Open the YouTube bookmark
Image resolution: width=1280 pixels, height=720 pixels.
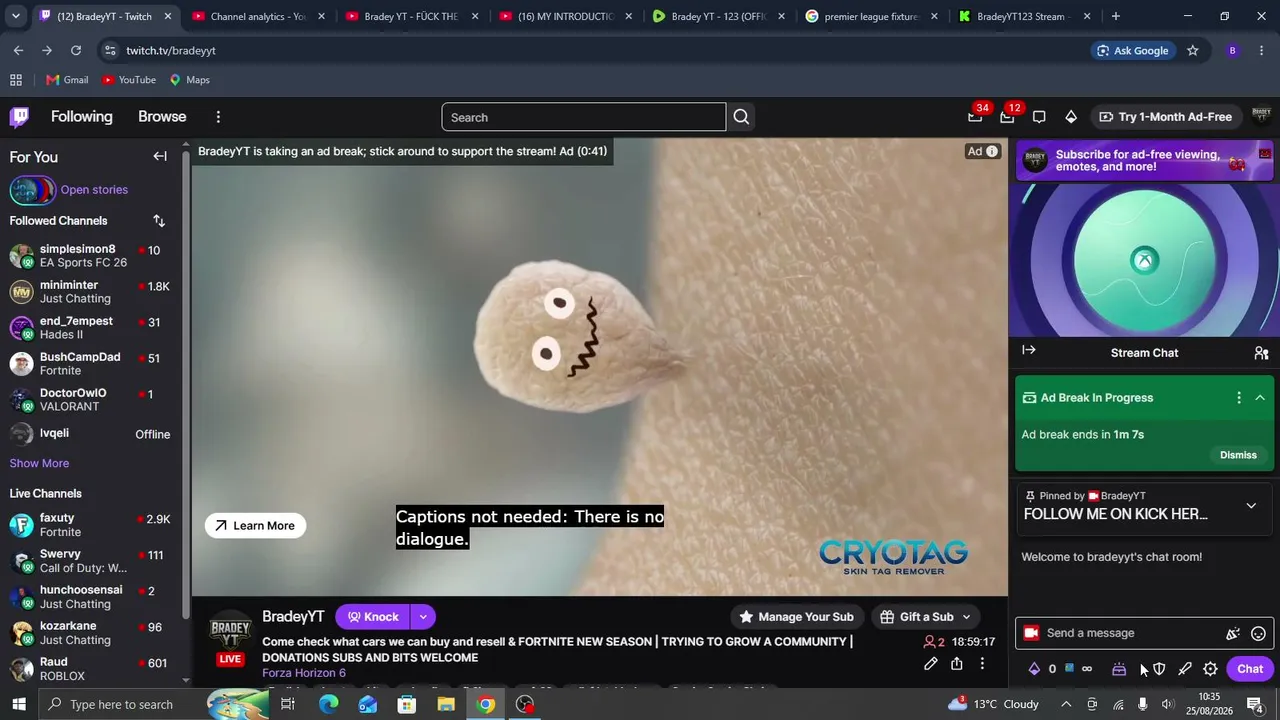128,80
